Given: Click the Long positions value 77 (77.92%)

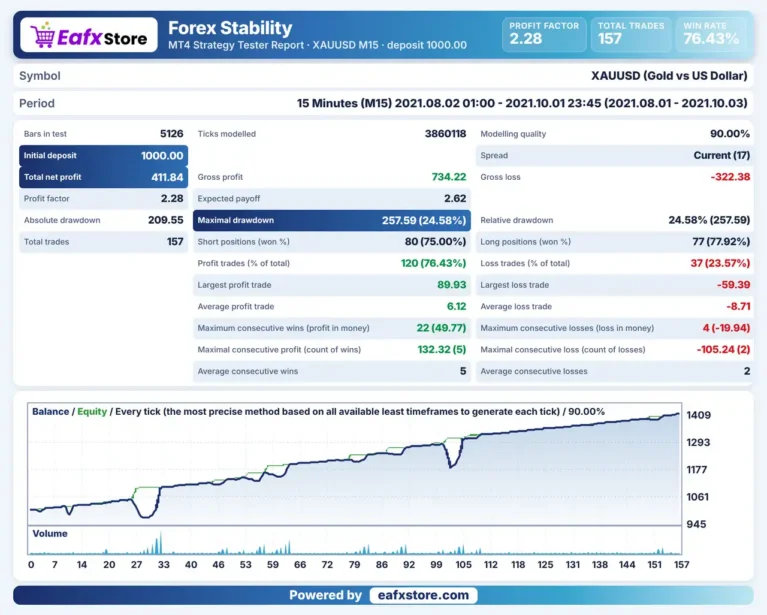Looking at the screenshot, I should tap(721, 241).
